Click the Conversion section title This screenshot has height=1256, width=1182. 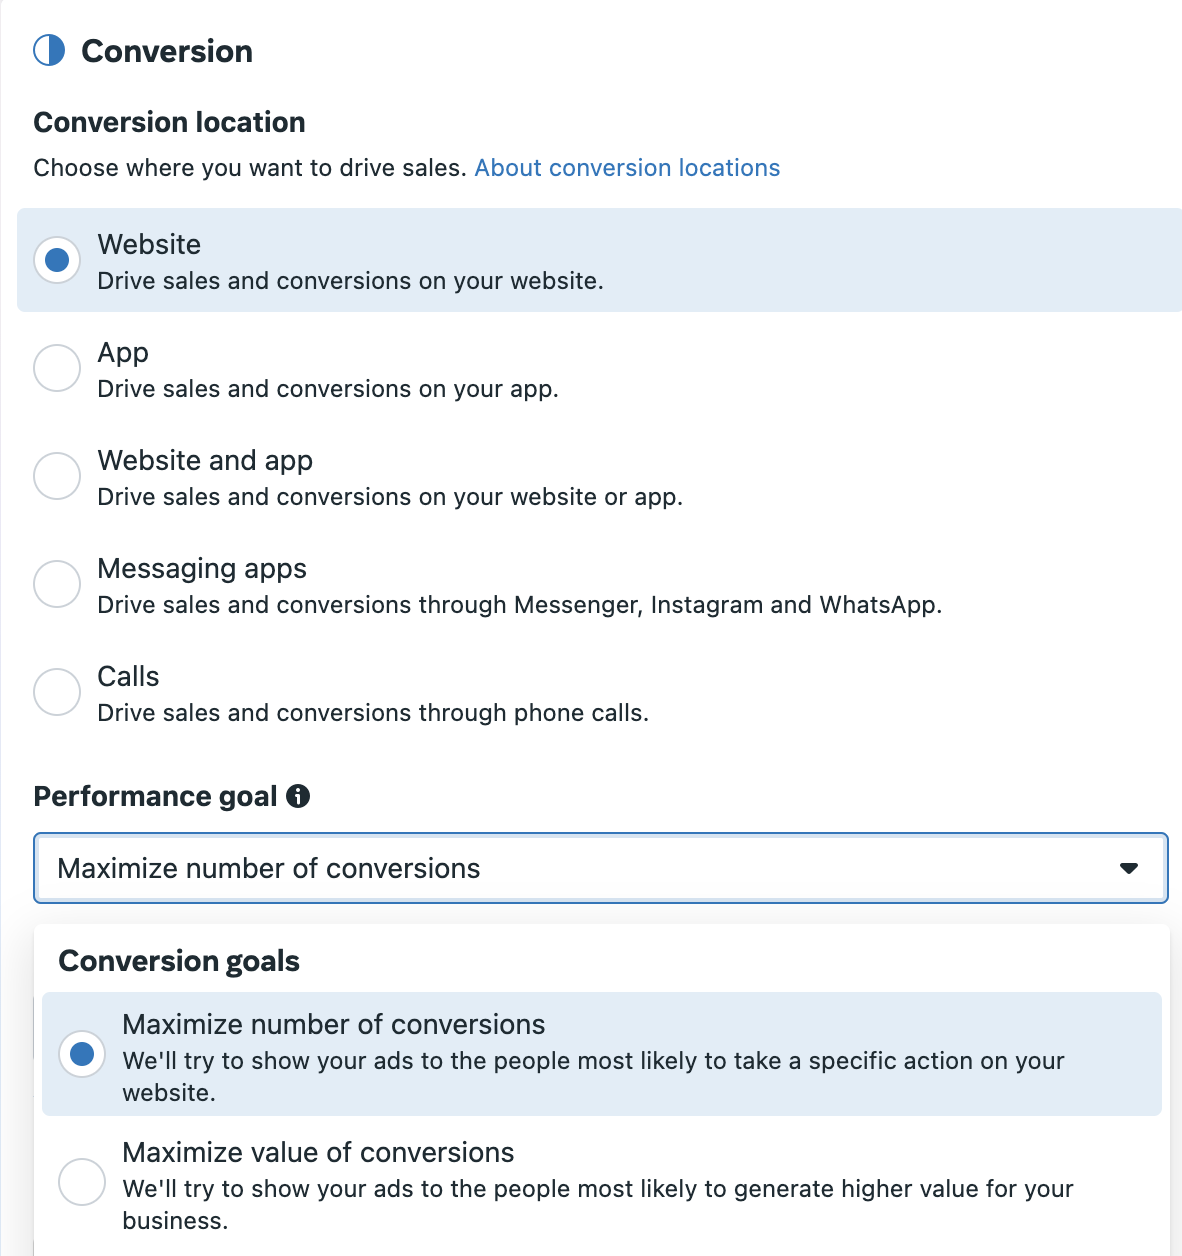(x=167, y=51)
